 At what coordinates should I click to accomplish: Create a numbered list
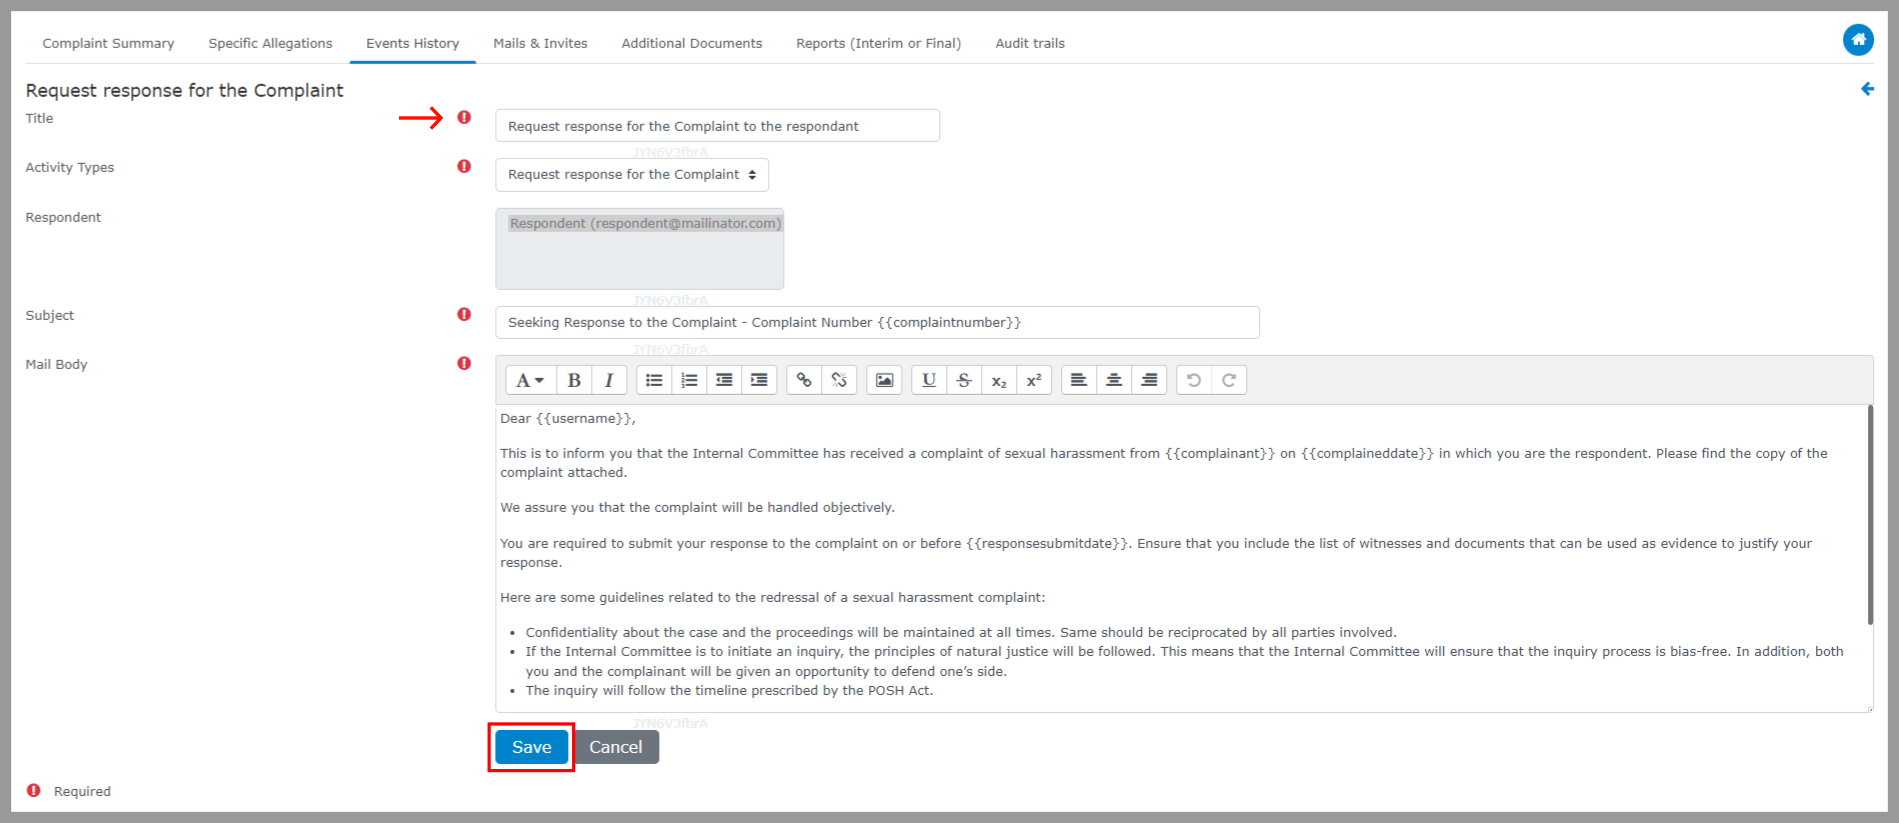689,380
